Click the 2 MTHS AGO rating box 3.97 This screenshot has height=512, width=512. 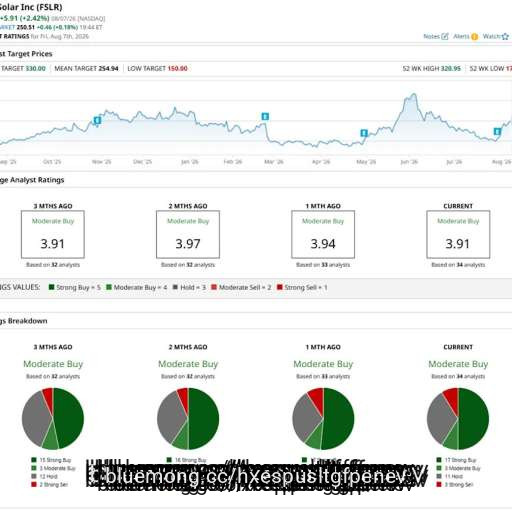(x=188, y=234)
